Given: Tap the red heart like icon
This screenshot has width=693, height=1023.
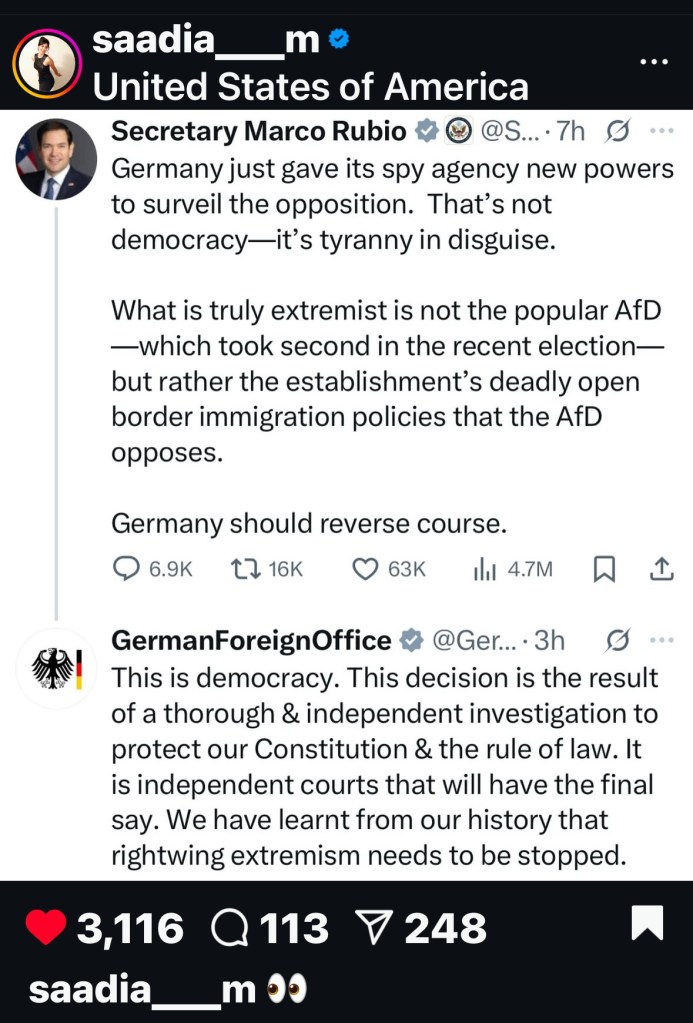Looking at the screenshot, I should point(45,928).
